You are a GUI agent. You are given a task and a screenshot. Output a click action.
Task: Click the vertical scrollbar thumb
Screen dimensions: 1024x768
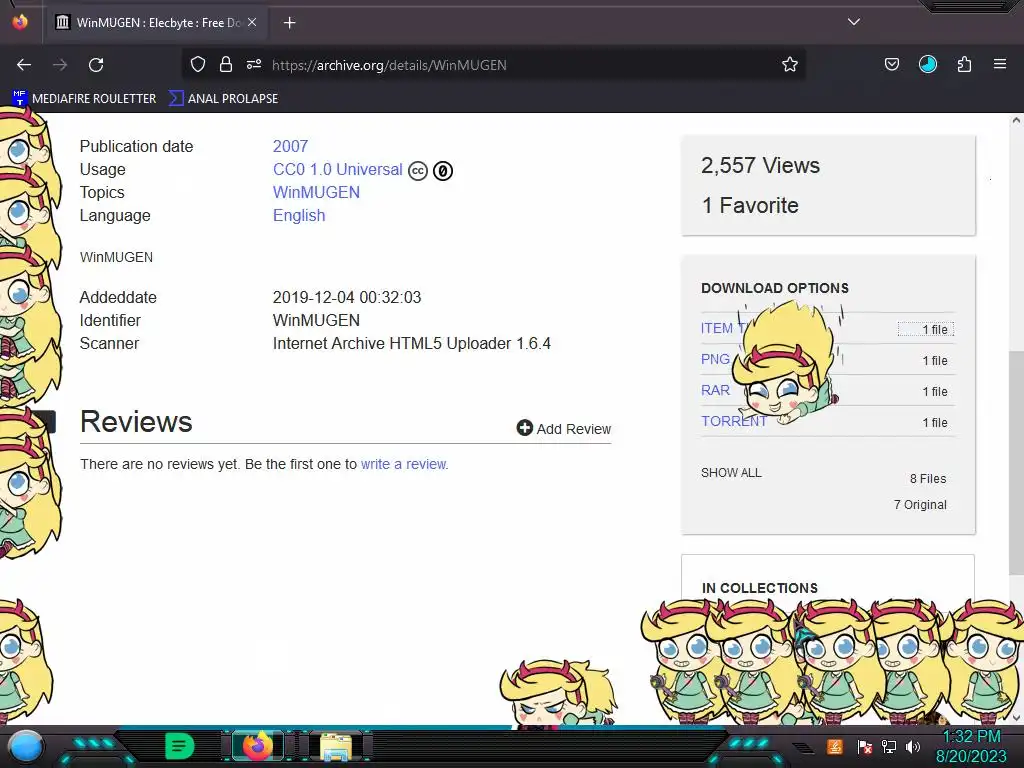pyautogui.click(x=1016, y=463)
